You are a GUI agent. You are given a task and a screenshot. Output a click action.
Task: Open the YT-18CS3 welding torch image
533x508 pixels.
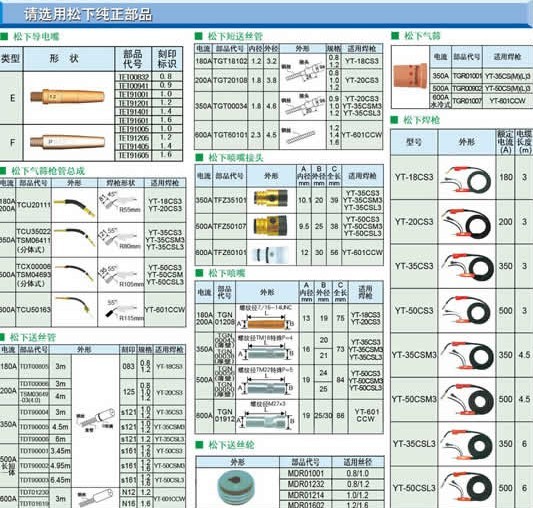point(466,179)
